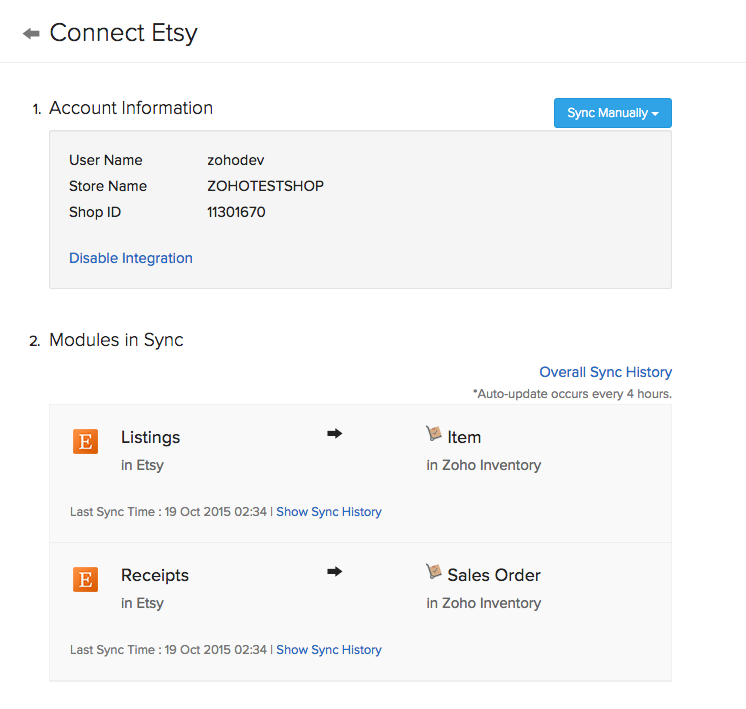Click the user name zohodev
The width and height of the screenshot is (746, 709).
236,160
